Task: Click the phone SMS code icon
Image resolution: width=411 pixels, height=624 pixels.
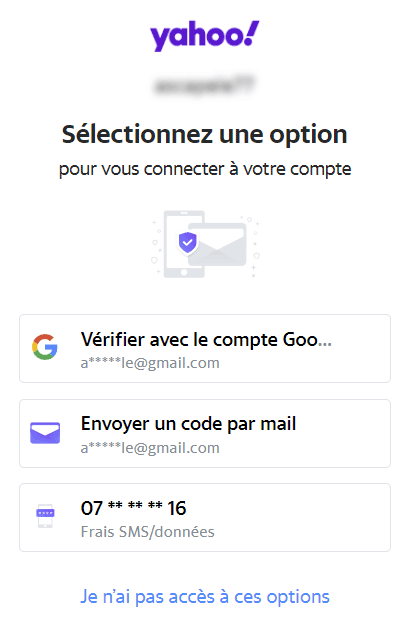Action: click(x=45, y=516)
